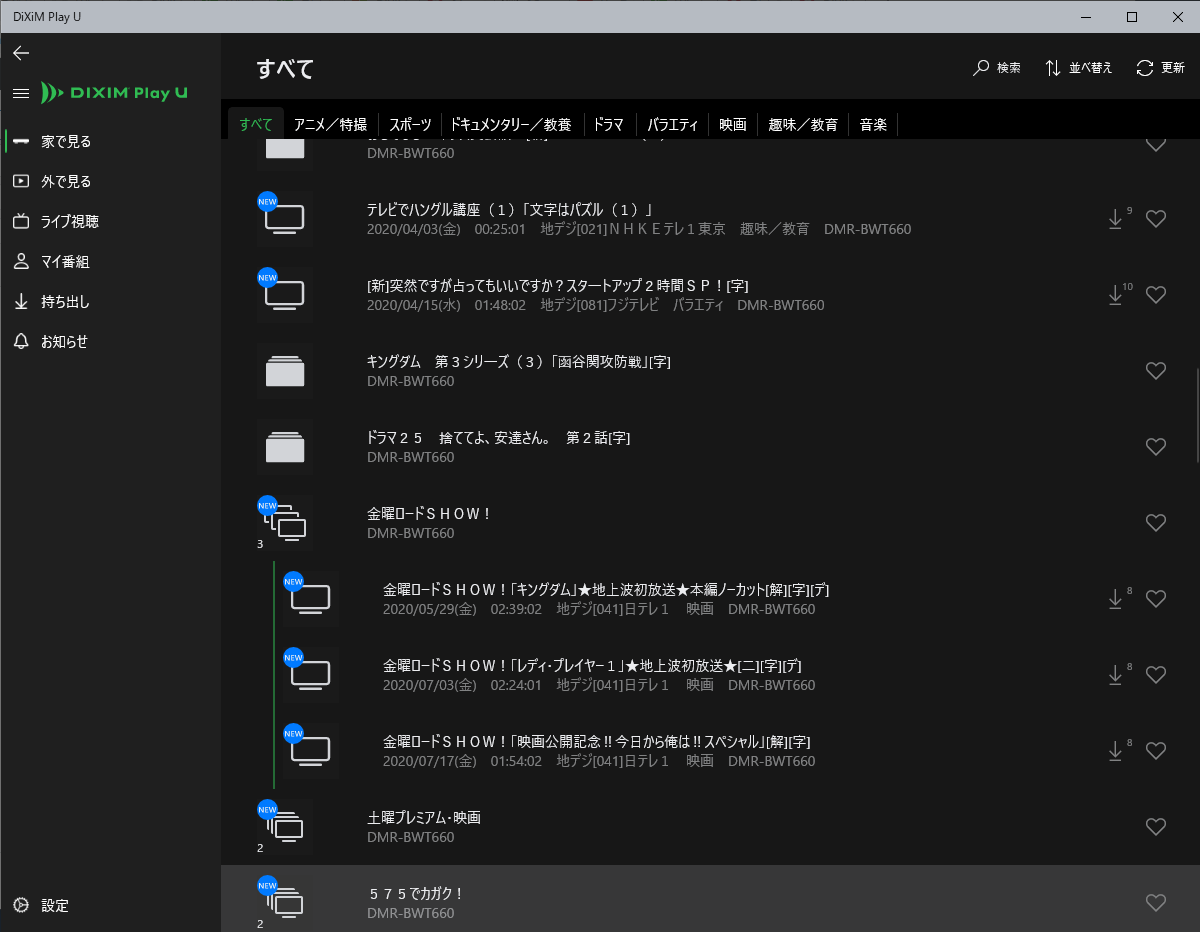
Task: Download the Ready Player One recording
Action: tap(1116, 675)
